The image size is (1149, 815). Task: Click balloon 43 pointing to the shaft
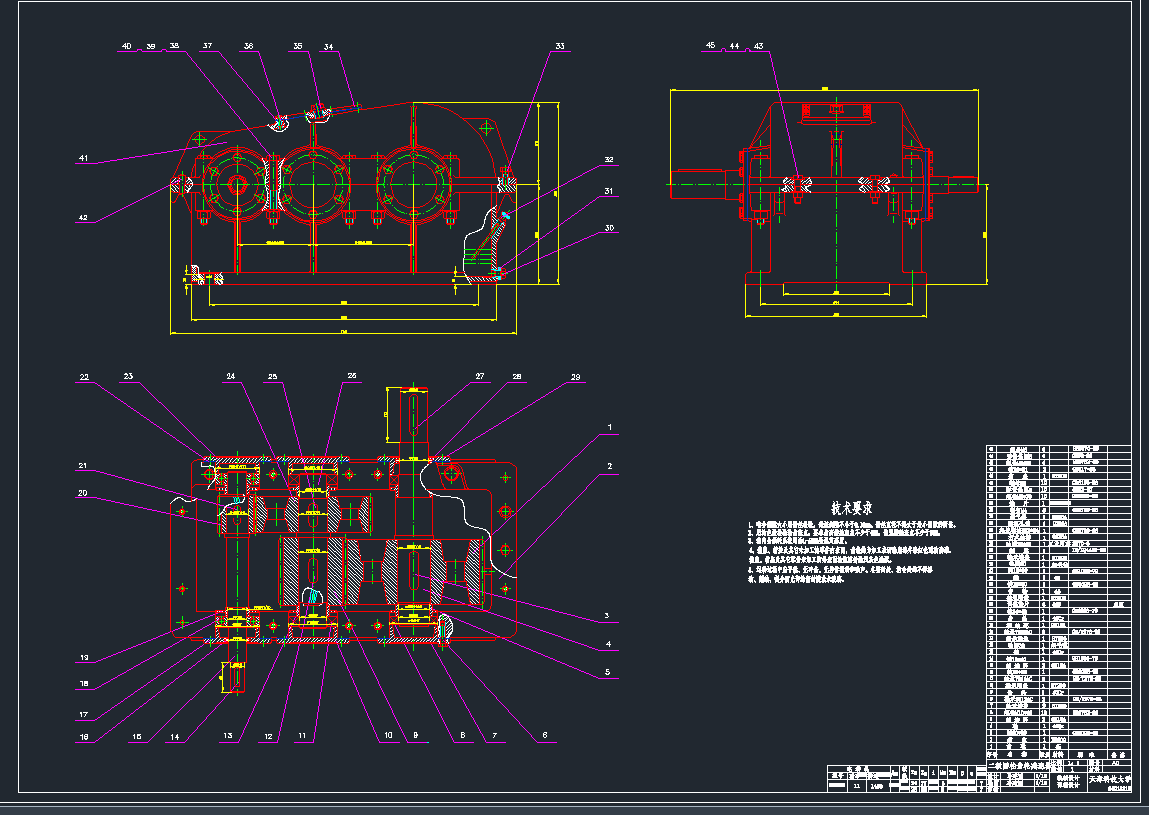coord(758,44)
